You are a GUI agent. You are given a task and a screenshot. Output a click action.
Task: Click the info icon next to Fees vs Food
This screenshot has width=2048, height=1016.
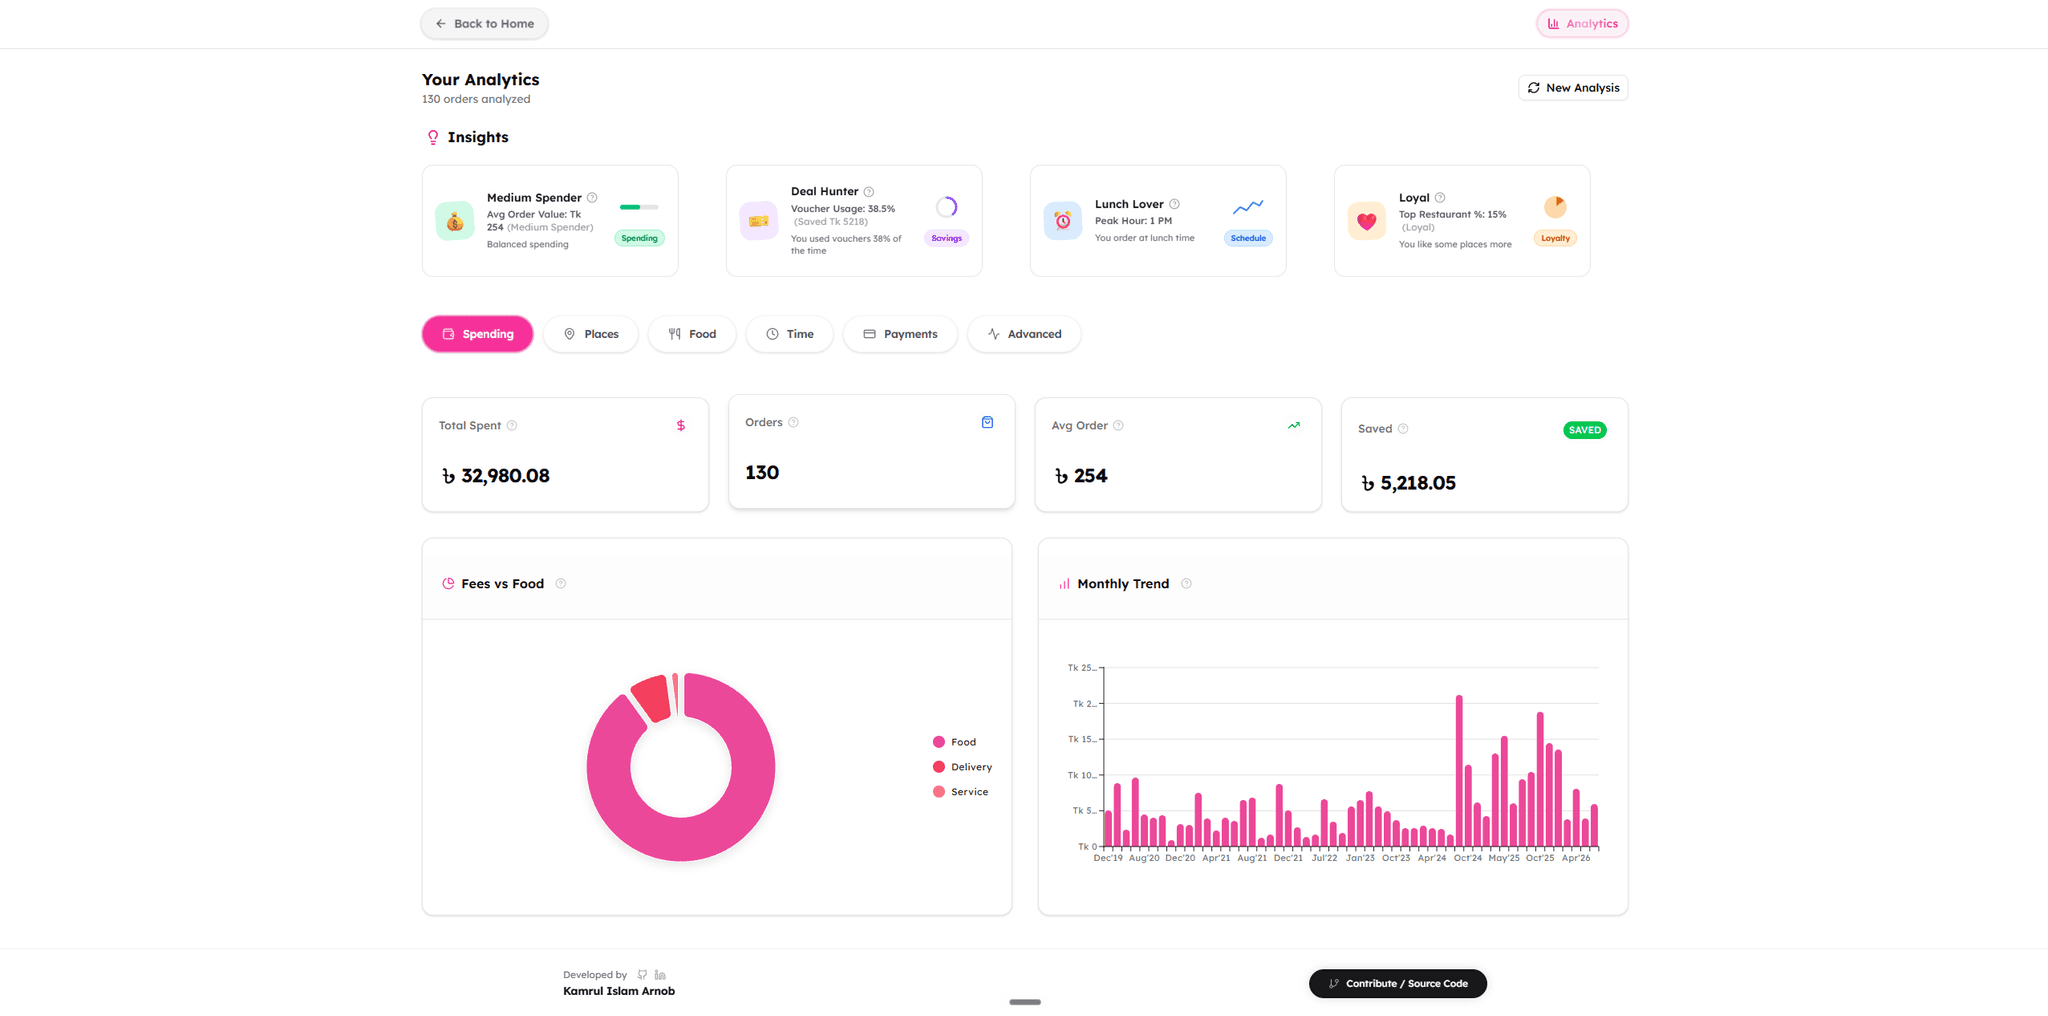pos(561,584)
